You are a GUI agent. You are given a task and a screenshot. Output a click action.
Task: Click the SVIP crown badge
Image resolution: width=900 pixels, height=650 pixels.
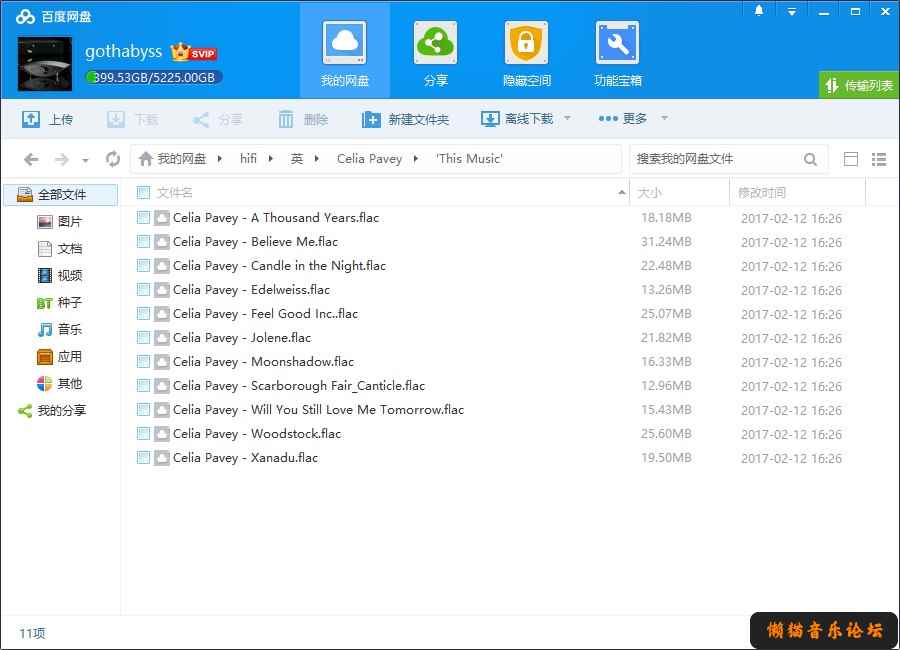tap(193, 52)
